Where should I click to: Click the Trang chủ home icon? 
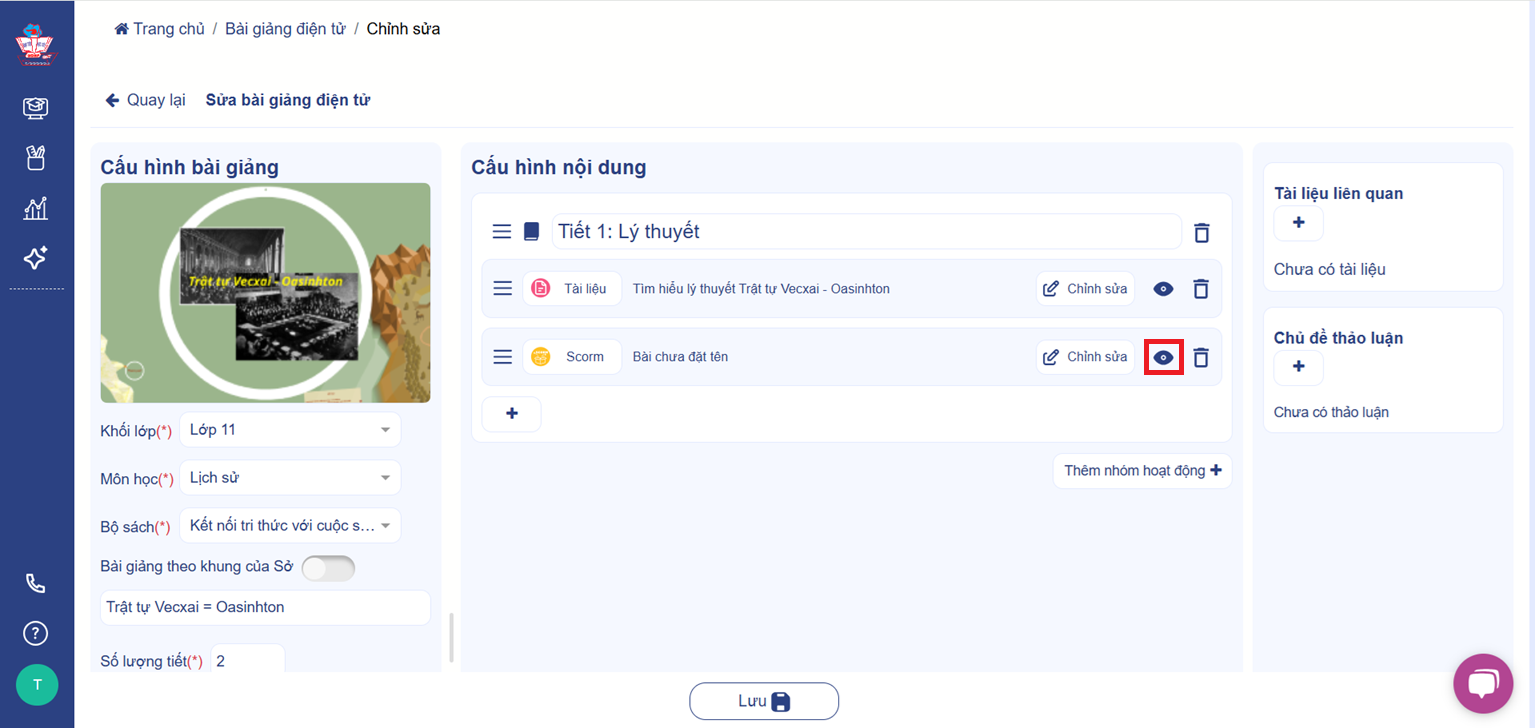pos(121,29)
